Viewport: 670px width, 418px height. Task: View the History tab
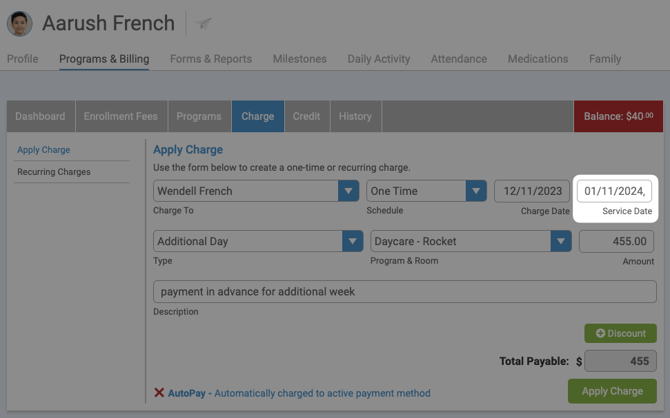[356, 116]
